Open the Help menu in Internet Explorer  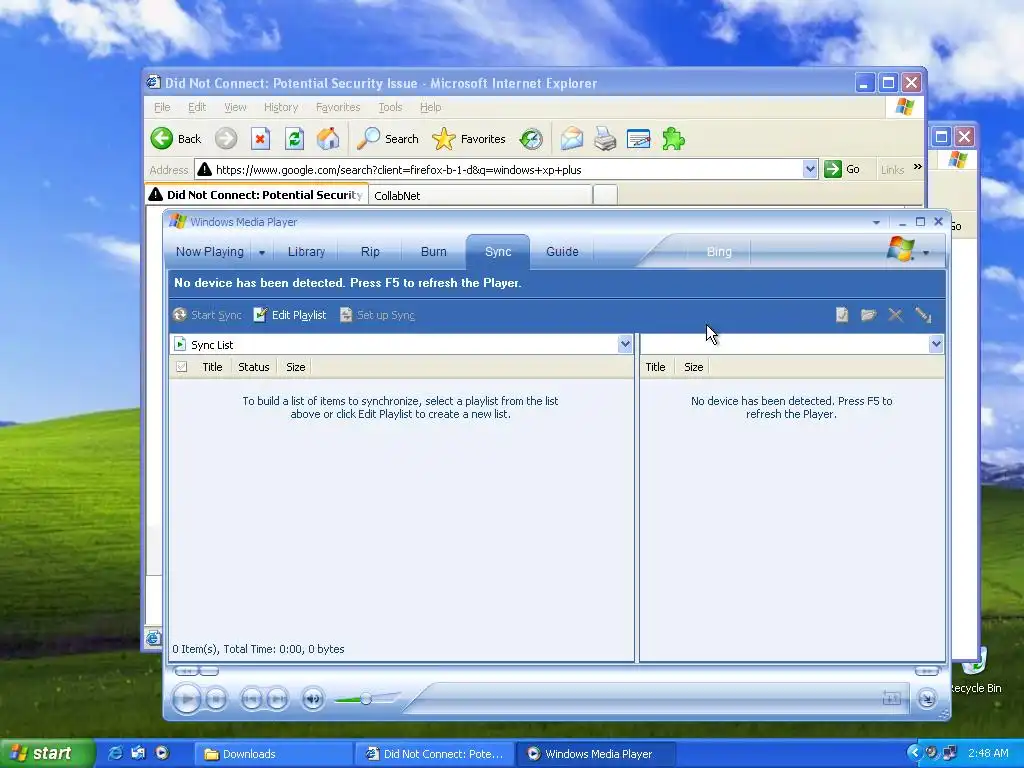pos(430,107)
